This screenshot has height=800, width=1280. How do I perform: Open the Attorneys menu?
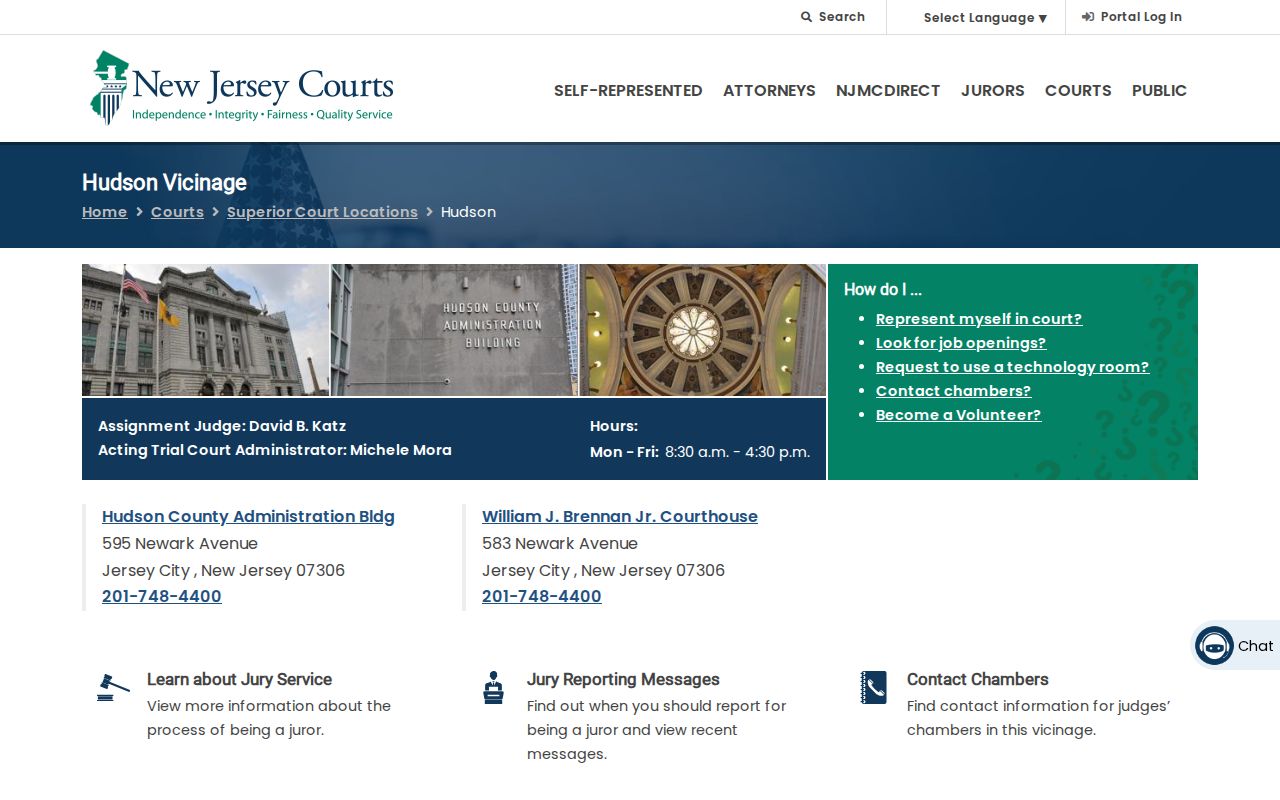[x=769, y=90]
